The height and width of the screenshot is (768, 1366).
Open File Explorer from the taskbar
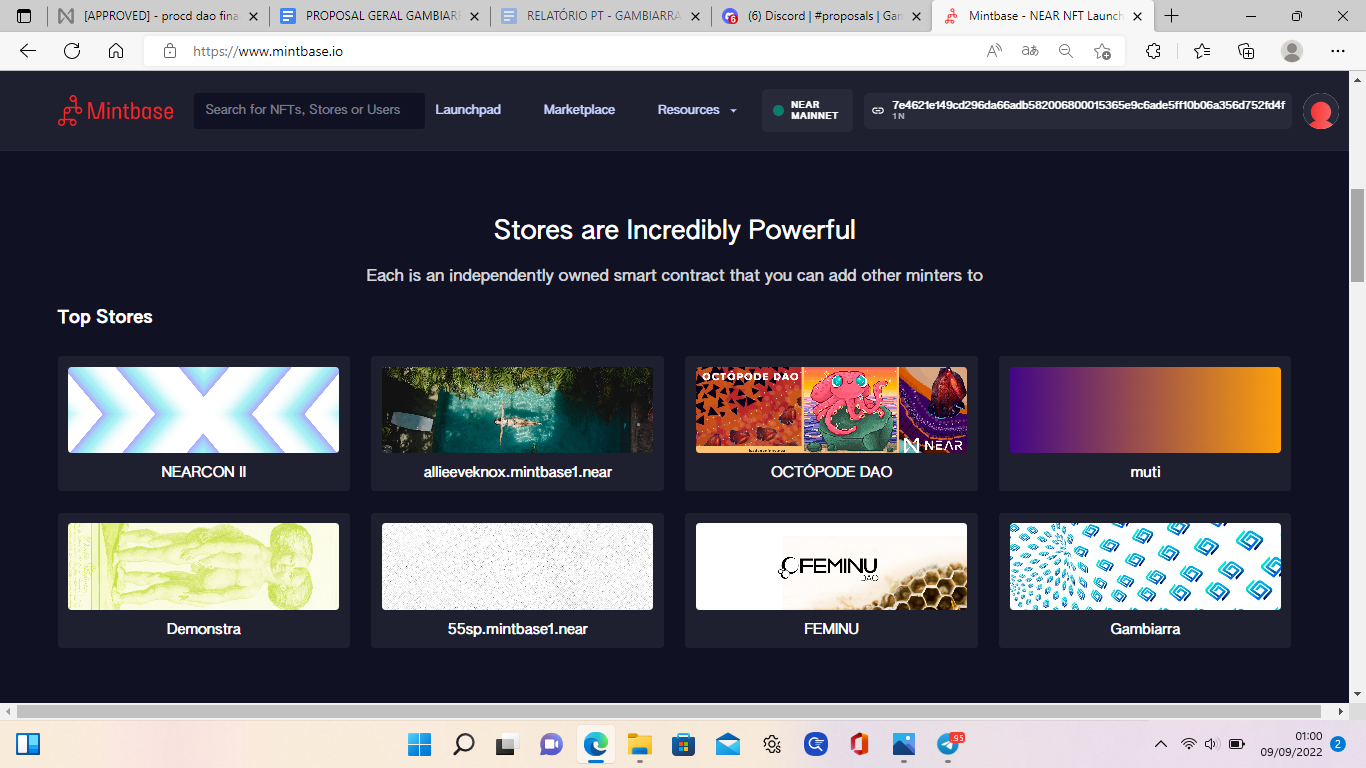640,744
